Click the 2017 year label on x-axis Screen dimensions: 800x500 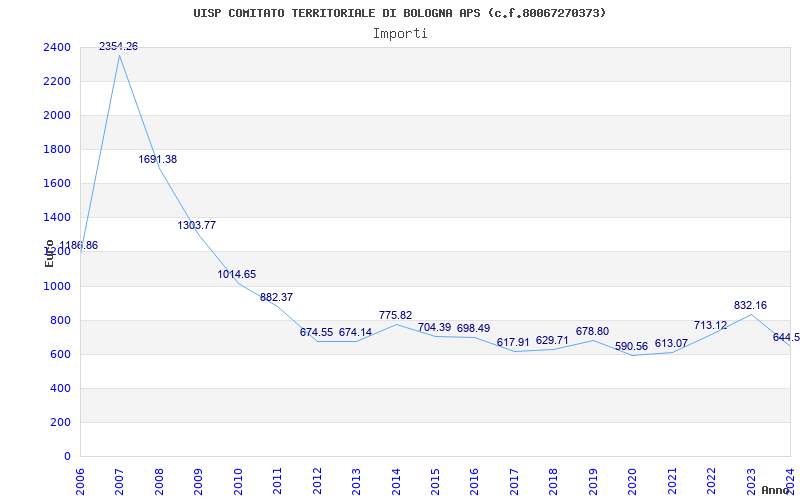(514, 483)
